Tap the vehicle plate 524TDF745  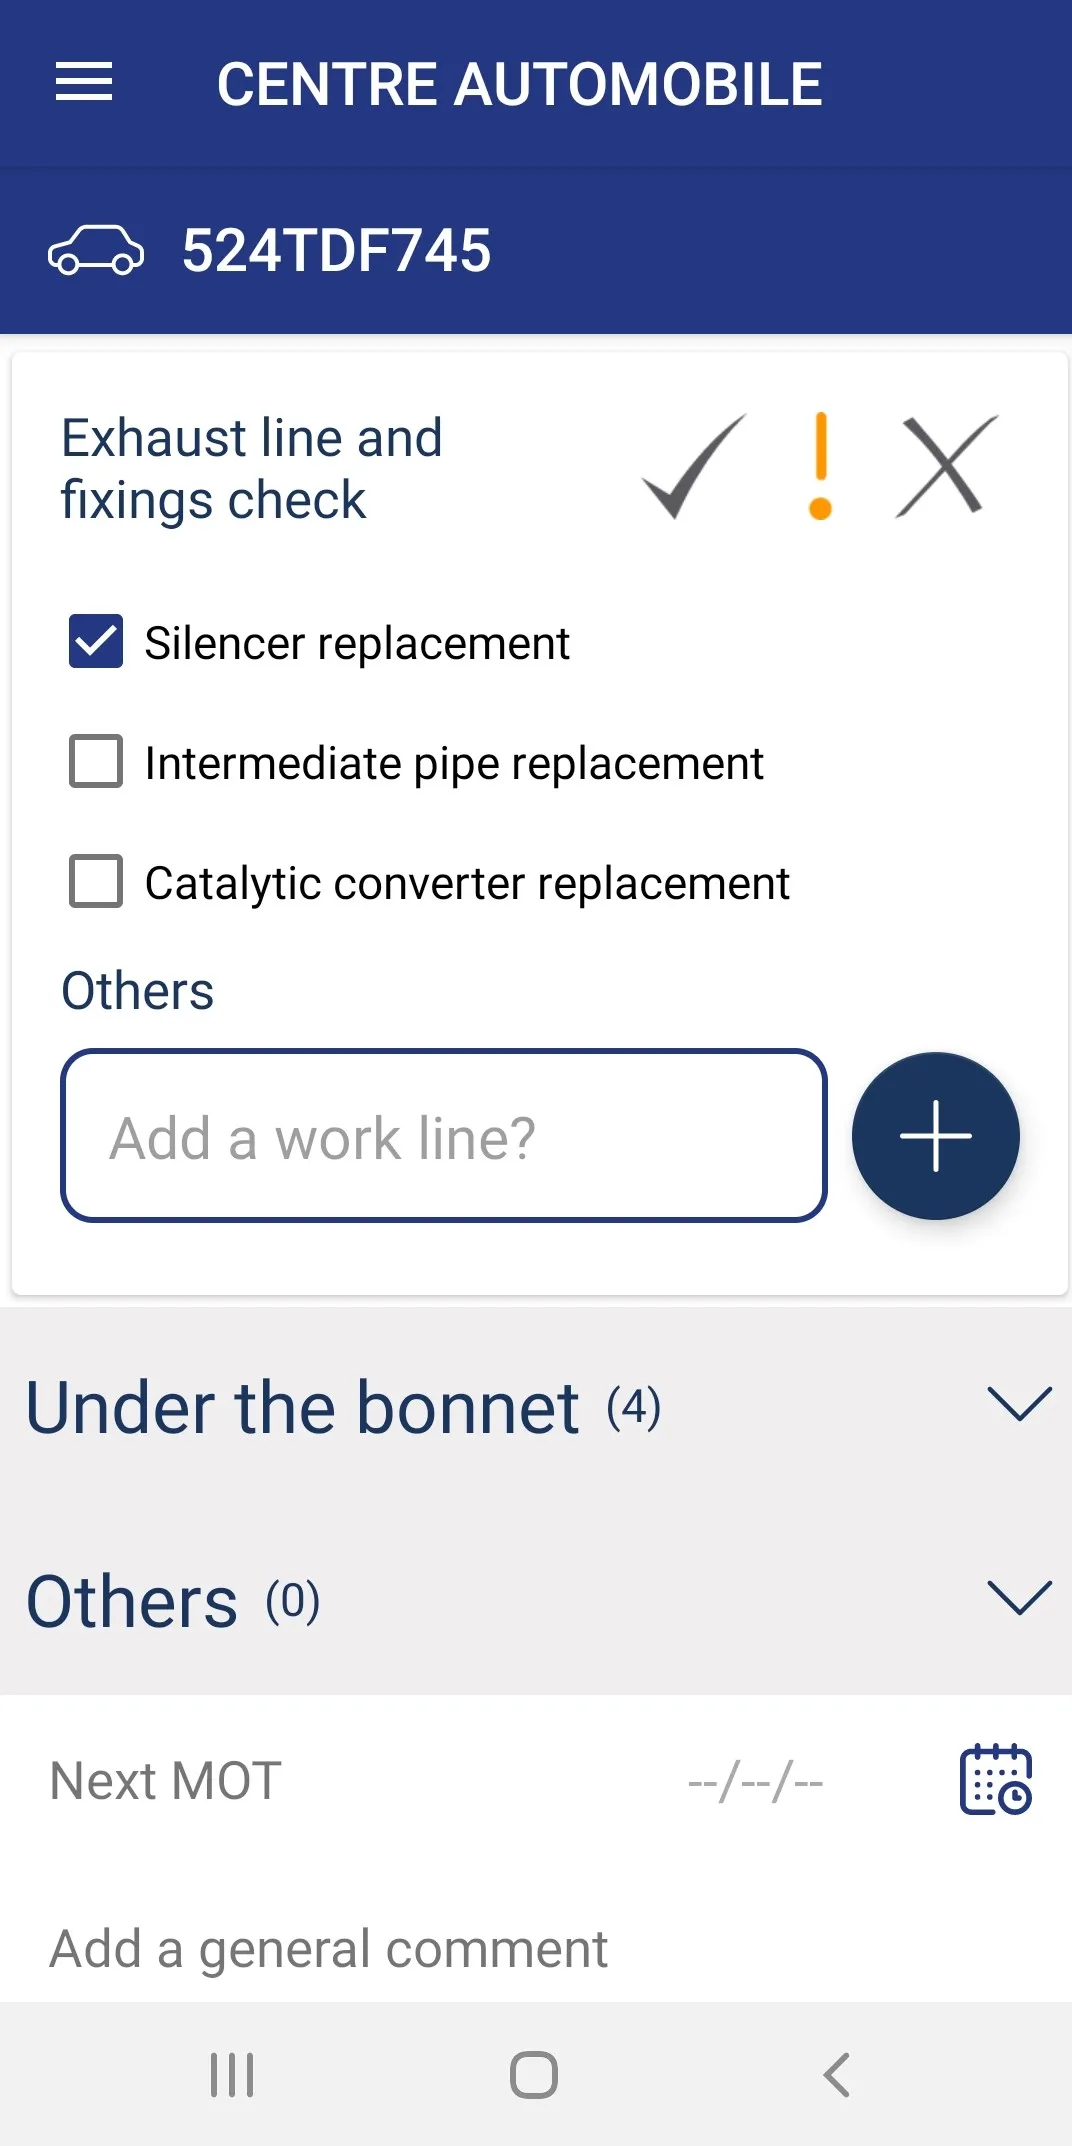coord(336,250)
